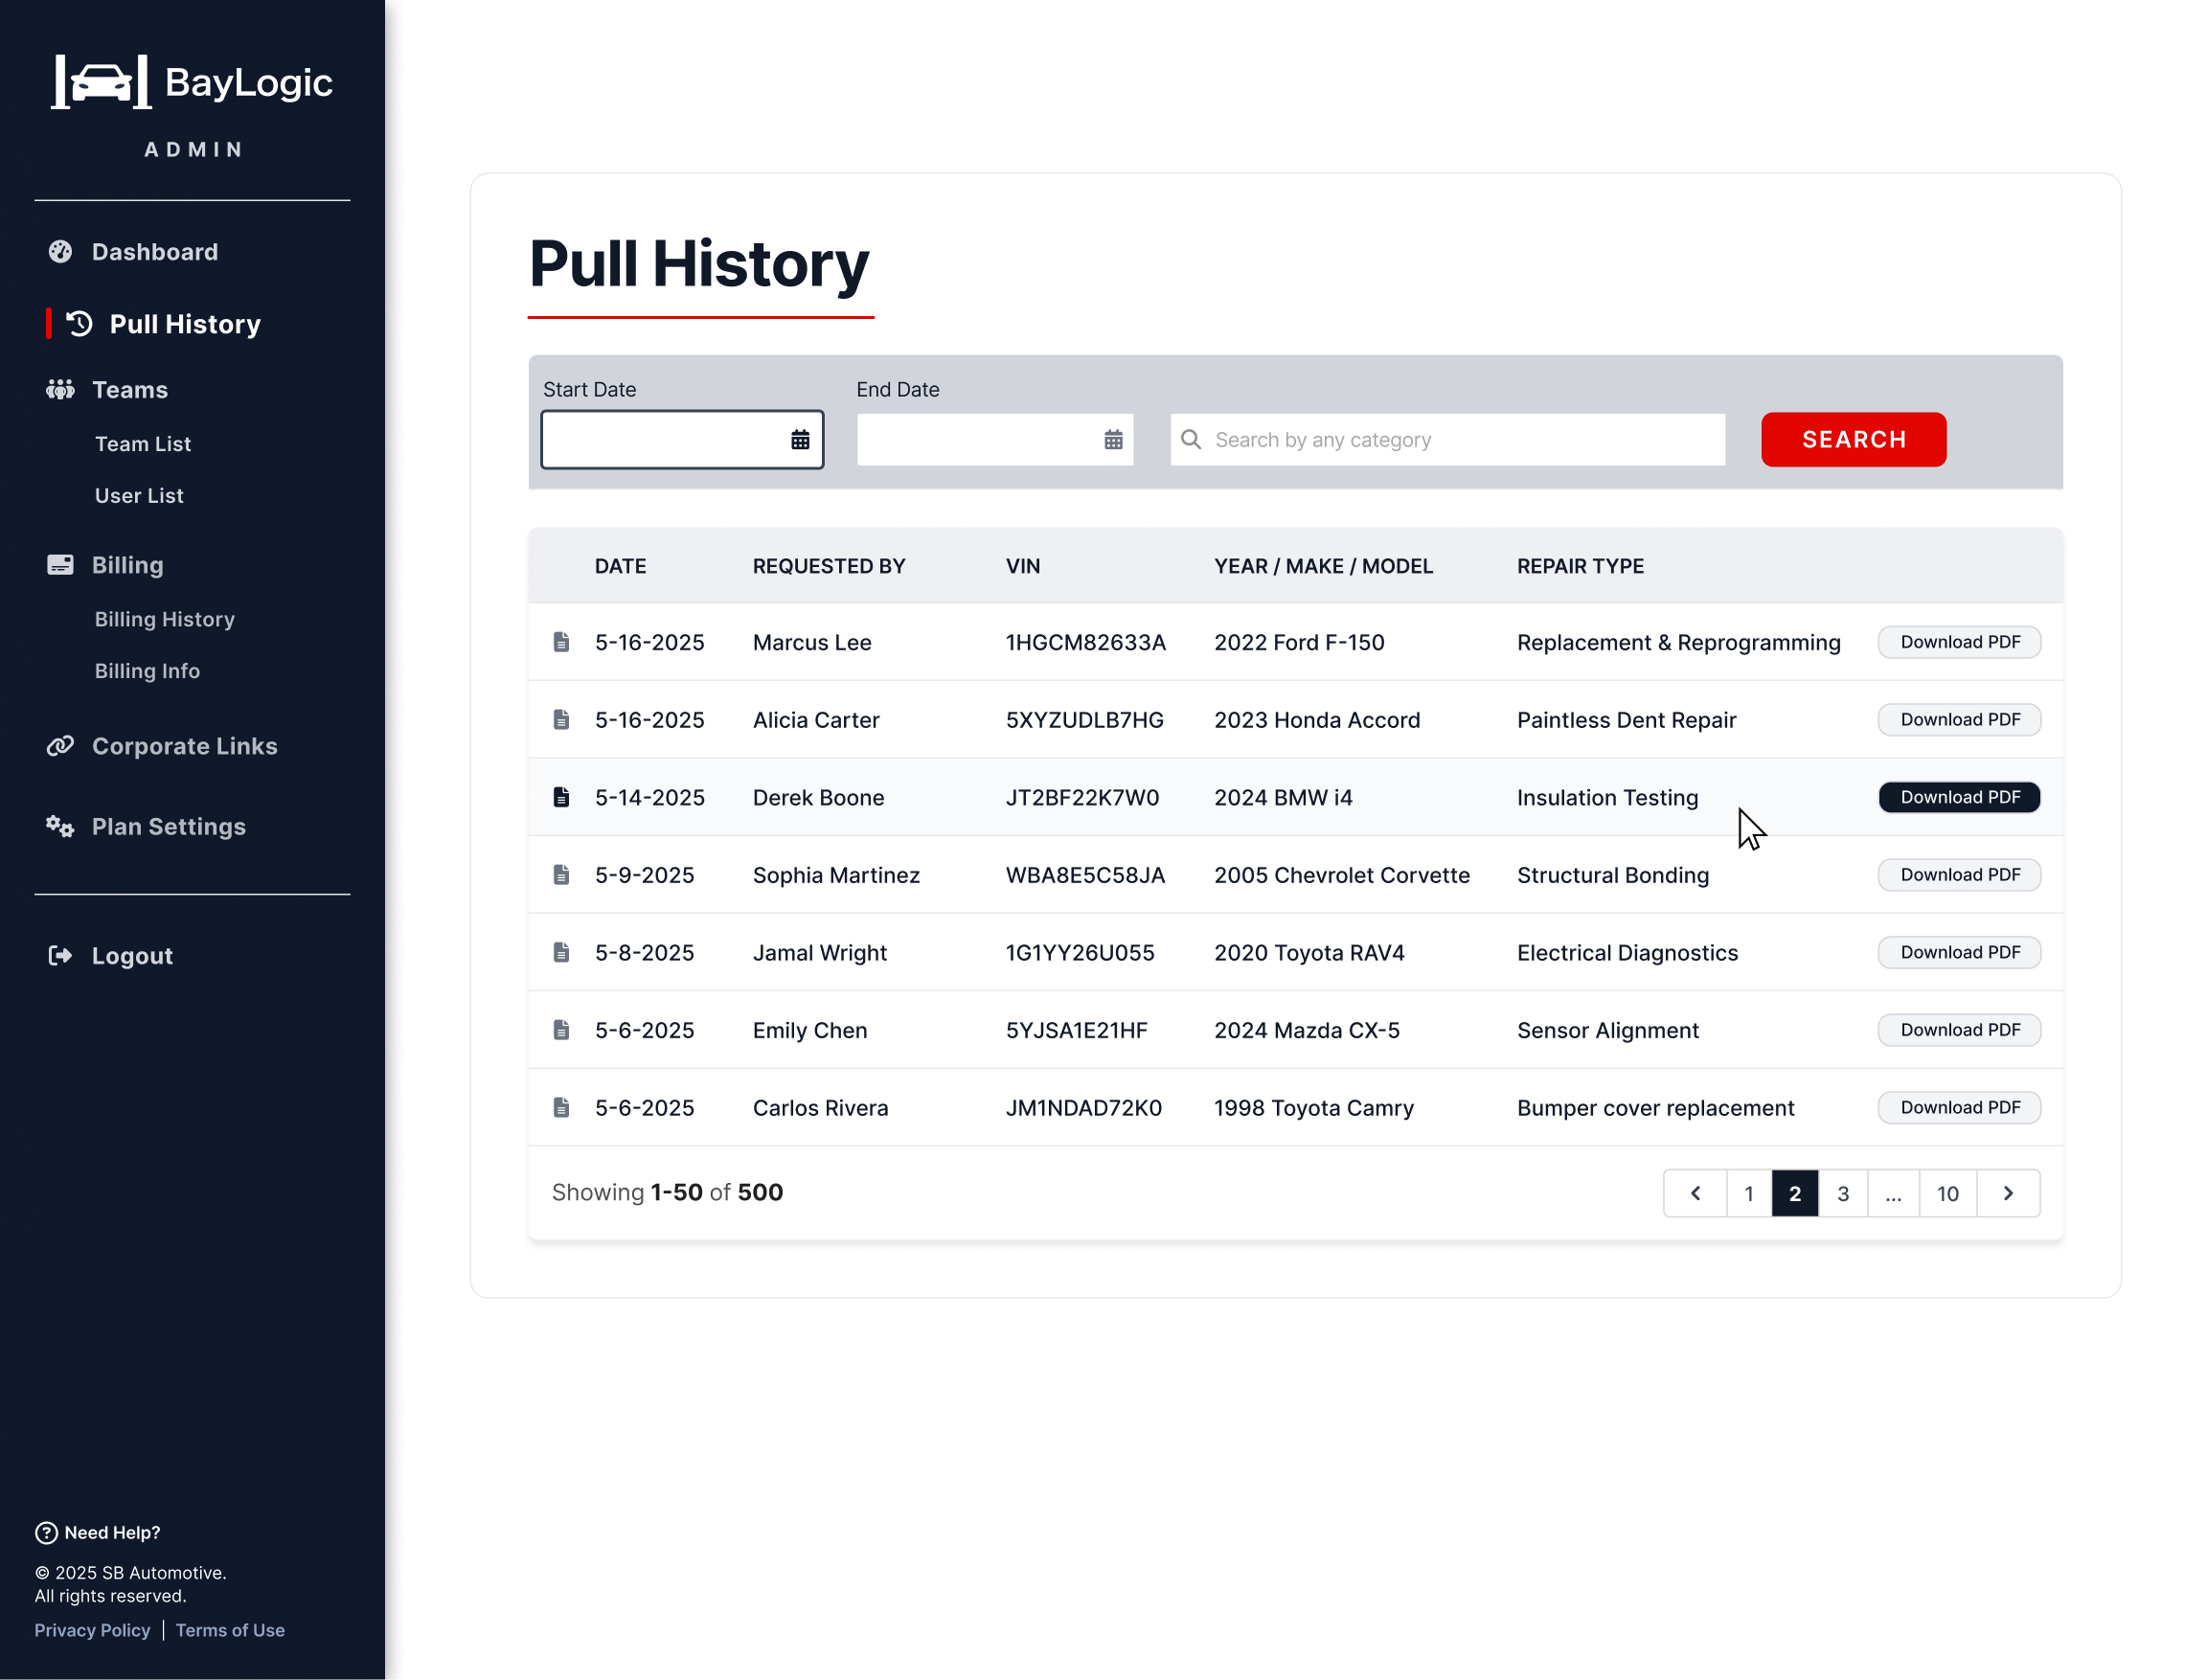
Task: Click the Plan Settings gears icon
Action: click(x=60, y=827)
